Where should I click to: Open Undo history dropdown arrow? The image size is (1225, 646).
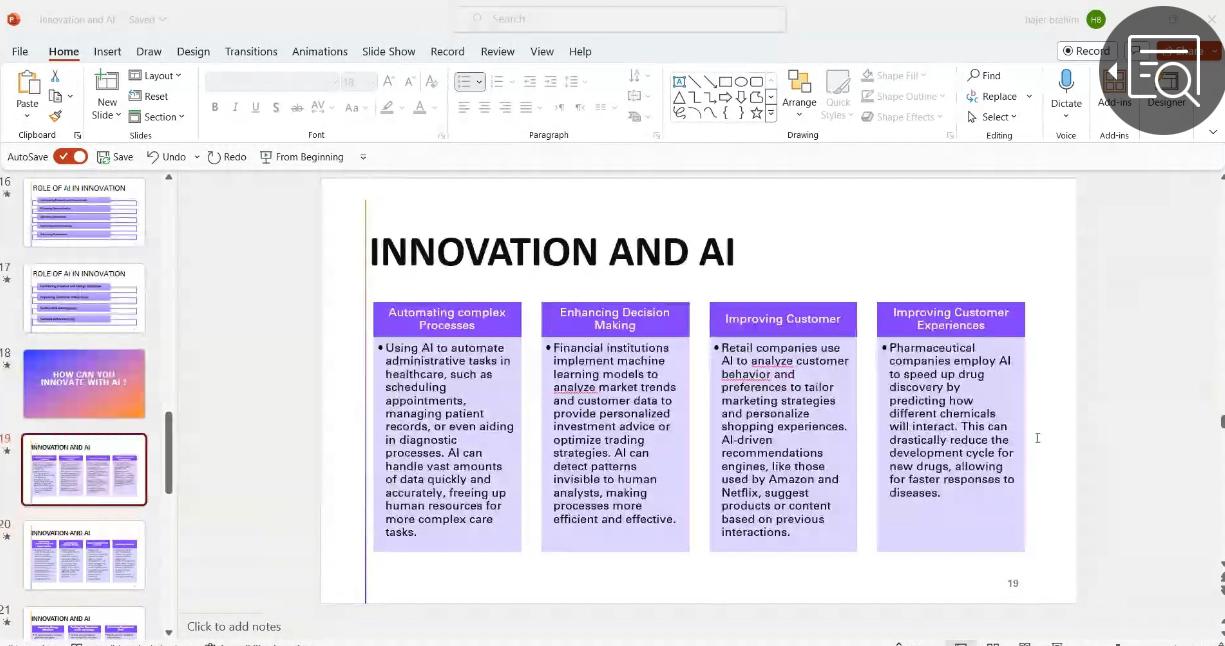point(197,157)
